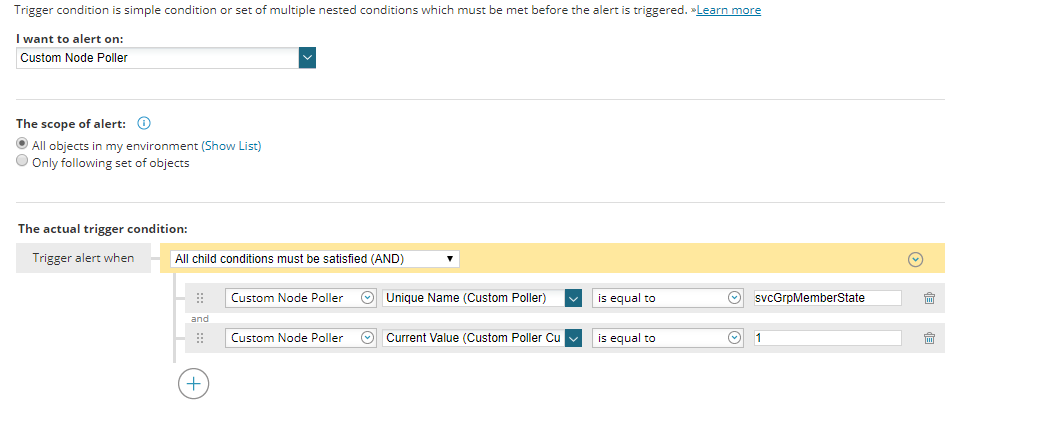Open the Show List link
The height and width of the screenshot is (433, 1046).
231,145
